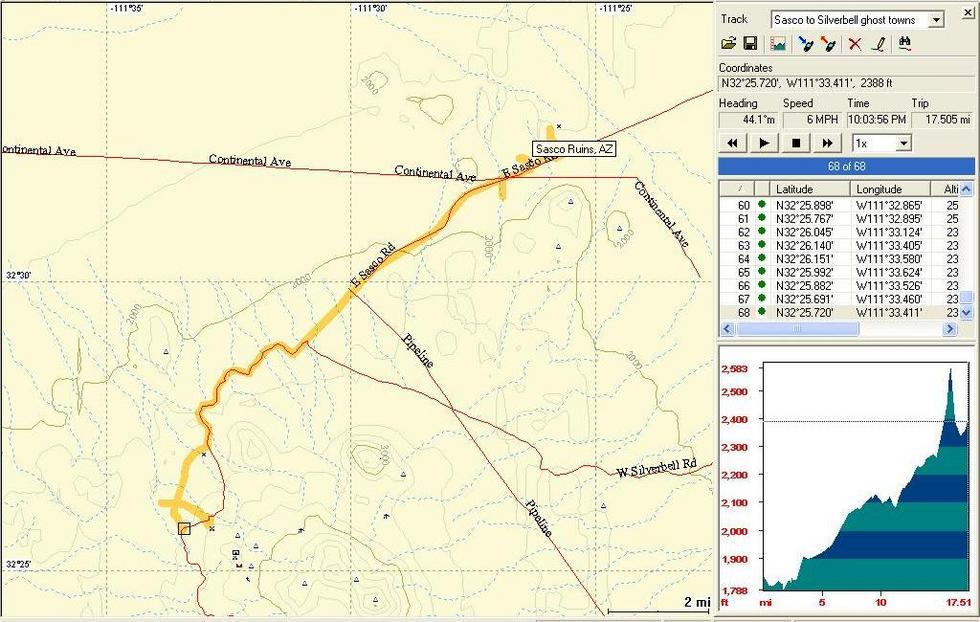Toggle the elevation profile chart icon

778,44
